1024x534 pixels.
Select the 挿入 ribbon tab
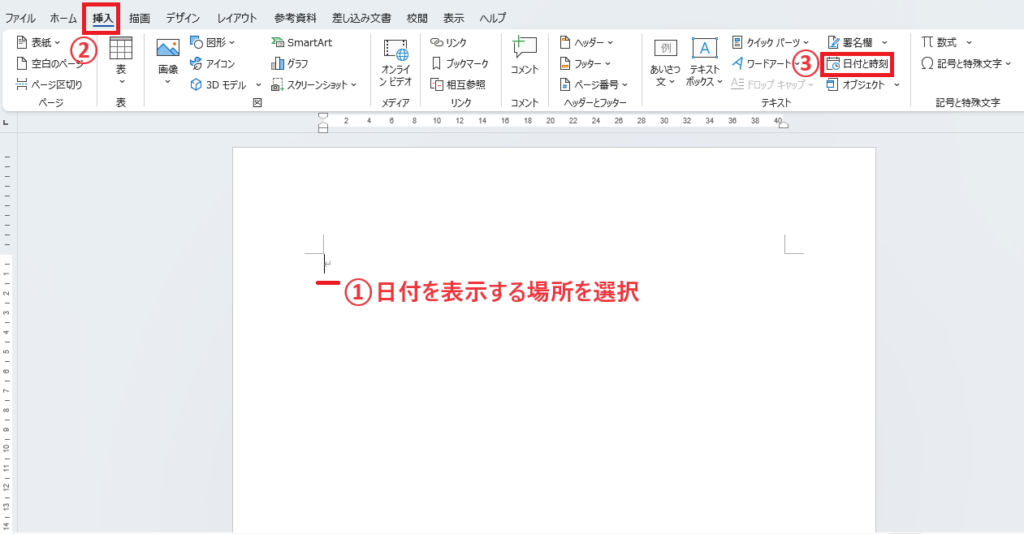103,18
